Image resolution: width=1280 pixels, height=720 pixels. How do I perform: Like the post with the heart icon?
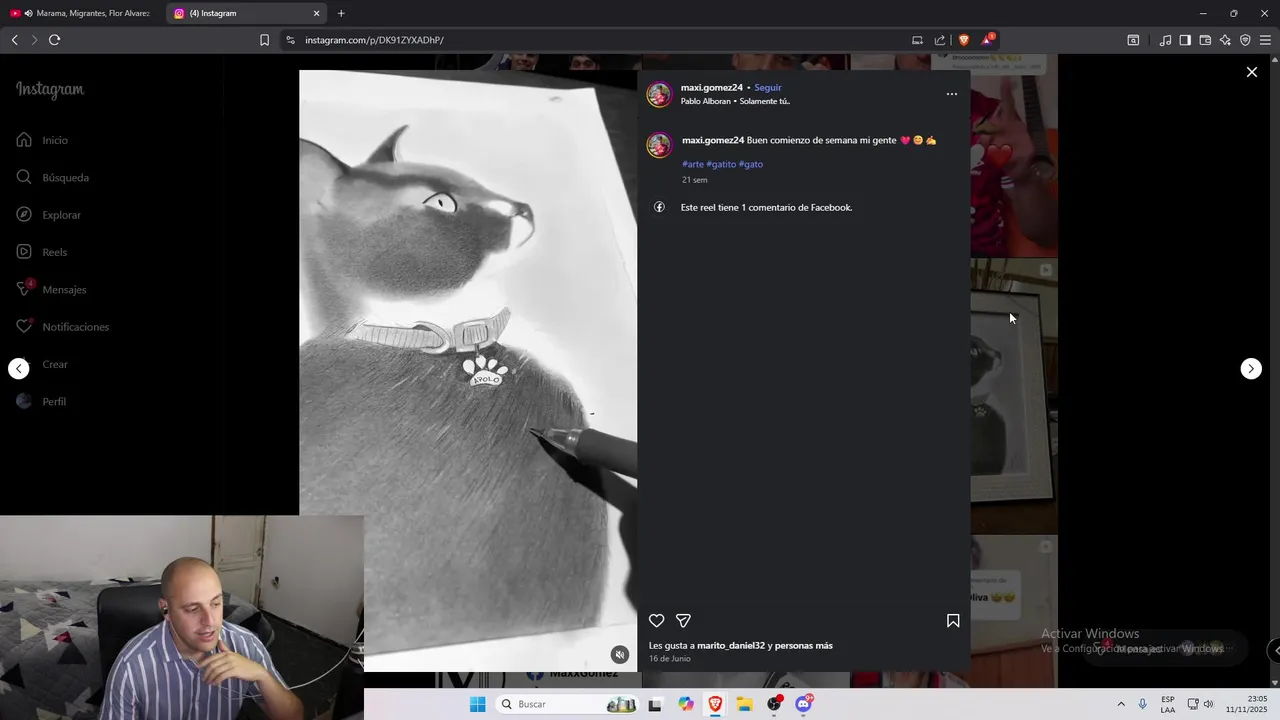point(656,621)
